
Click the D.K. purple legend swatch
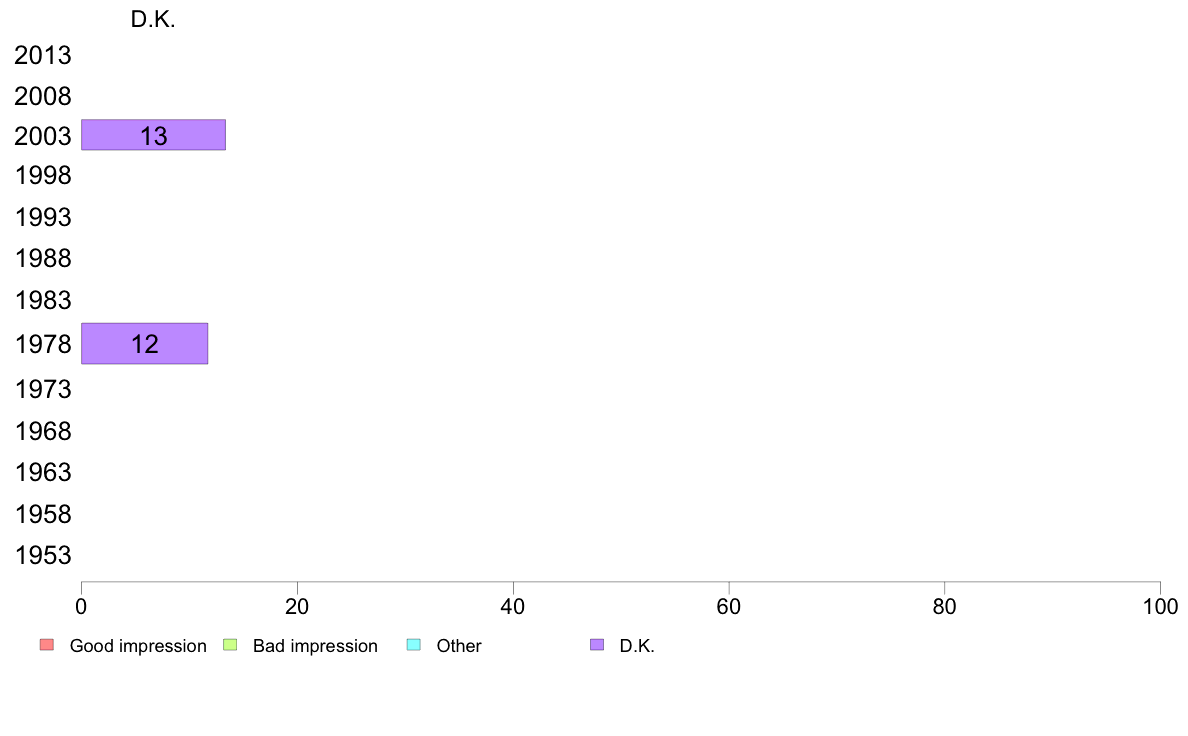click(597, 645)
